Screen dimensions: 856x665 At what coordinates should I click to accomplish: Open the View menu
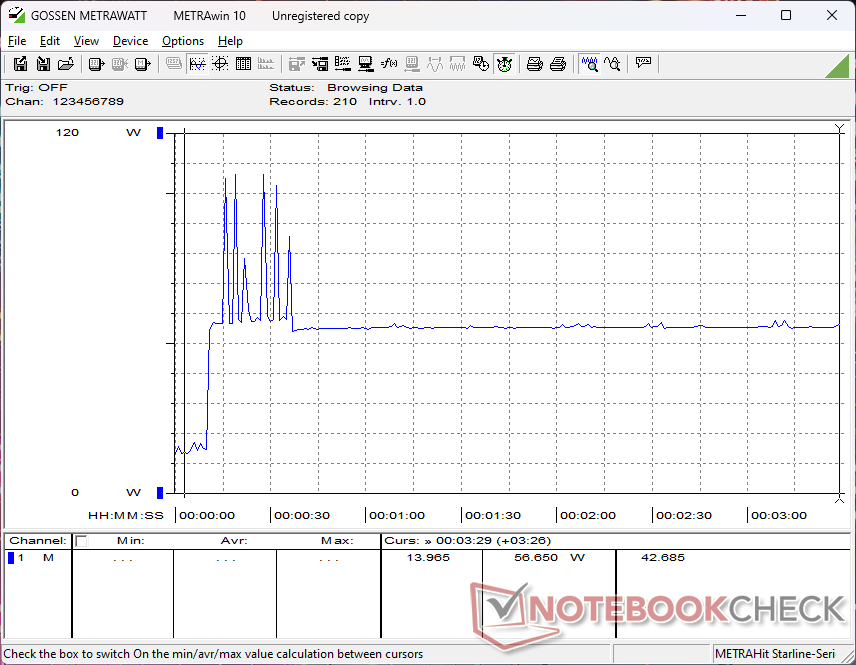(x=86, y=41)
